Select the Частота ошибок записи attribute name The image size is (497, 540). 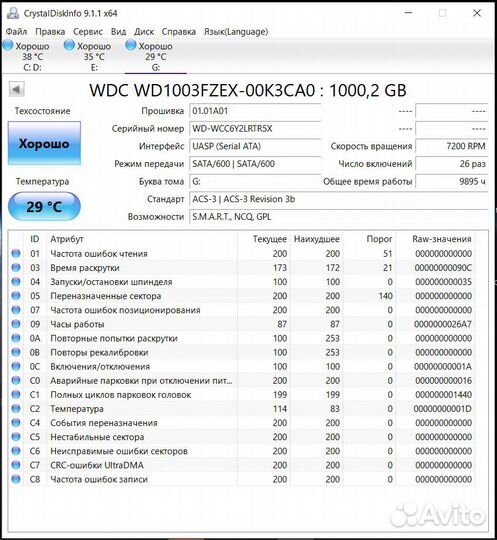pos(99,479)
